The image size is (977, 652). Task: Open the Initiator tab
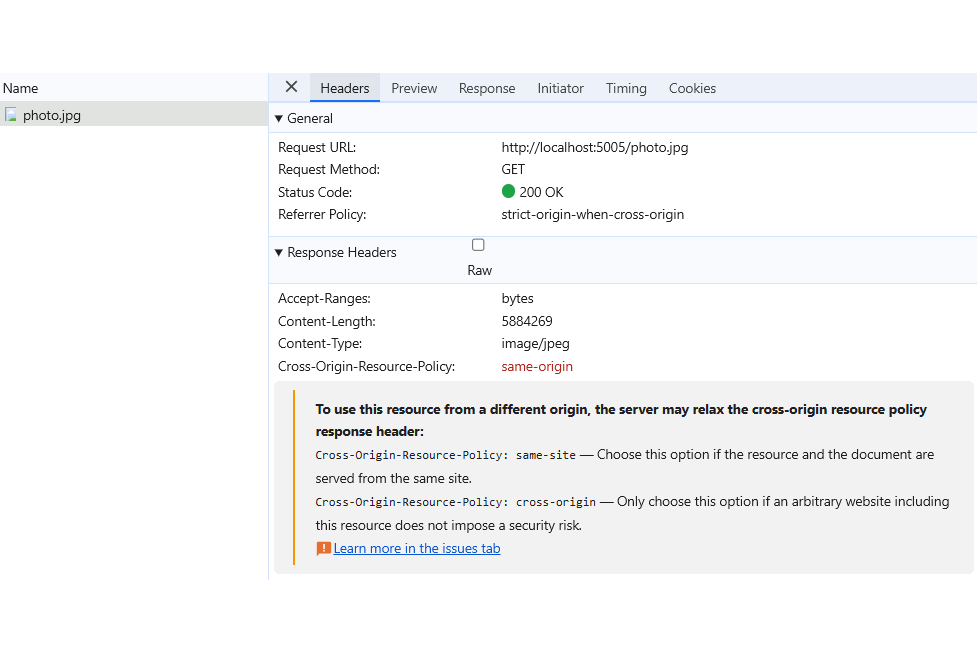coord(560,88)
